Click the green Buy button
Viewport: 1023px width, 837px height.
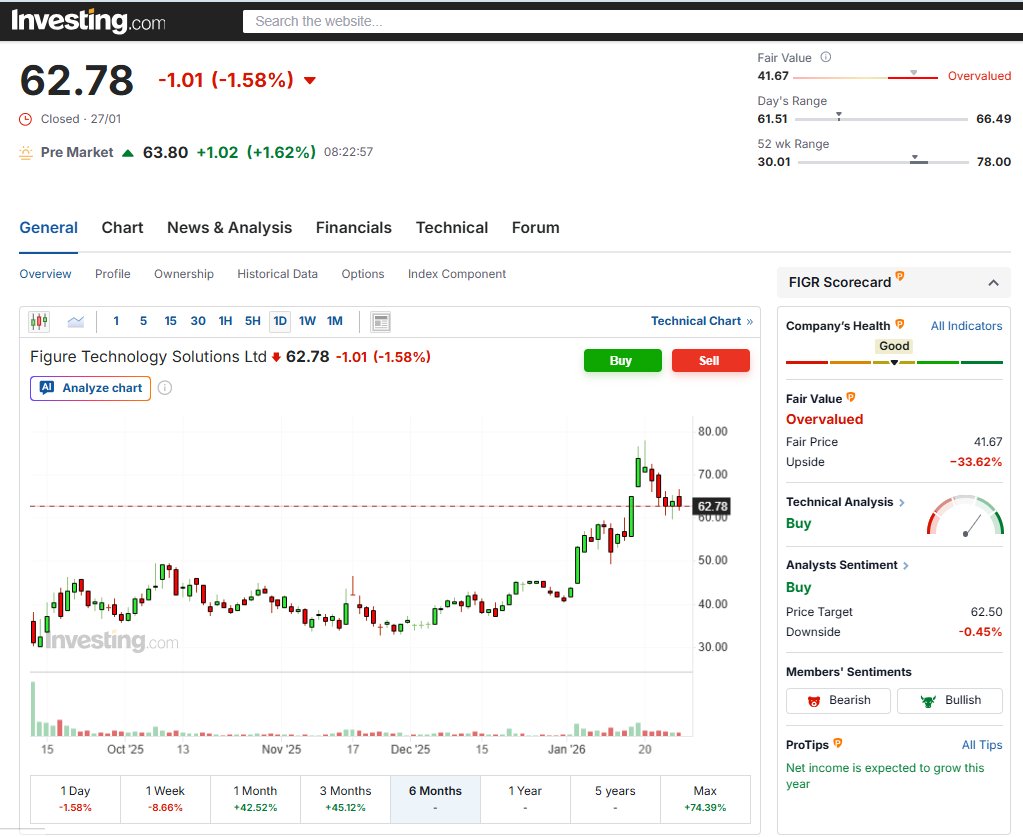pos(622,361)
